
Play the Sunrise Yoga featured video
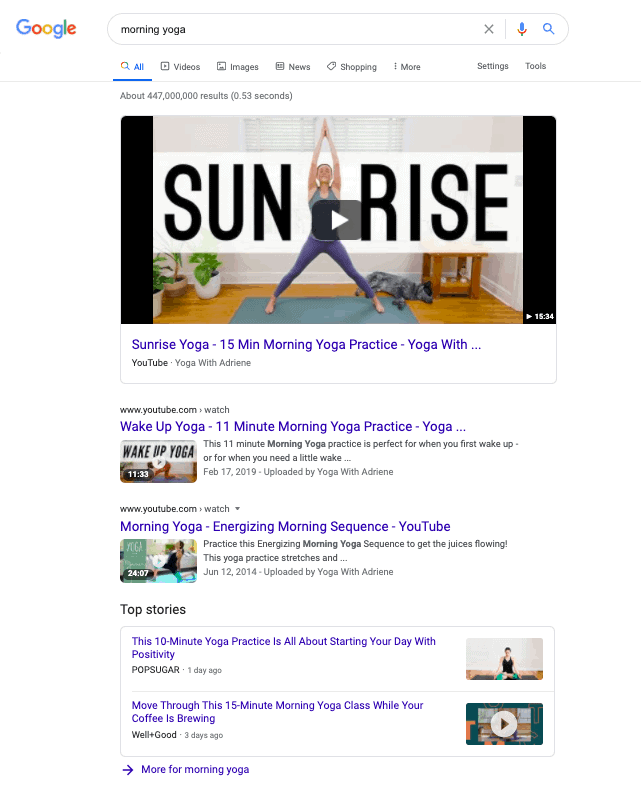(x=337, y=220)
